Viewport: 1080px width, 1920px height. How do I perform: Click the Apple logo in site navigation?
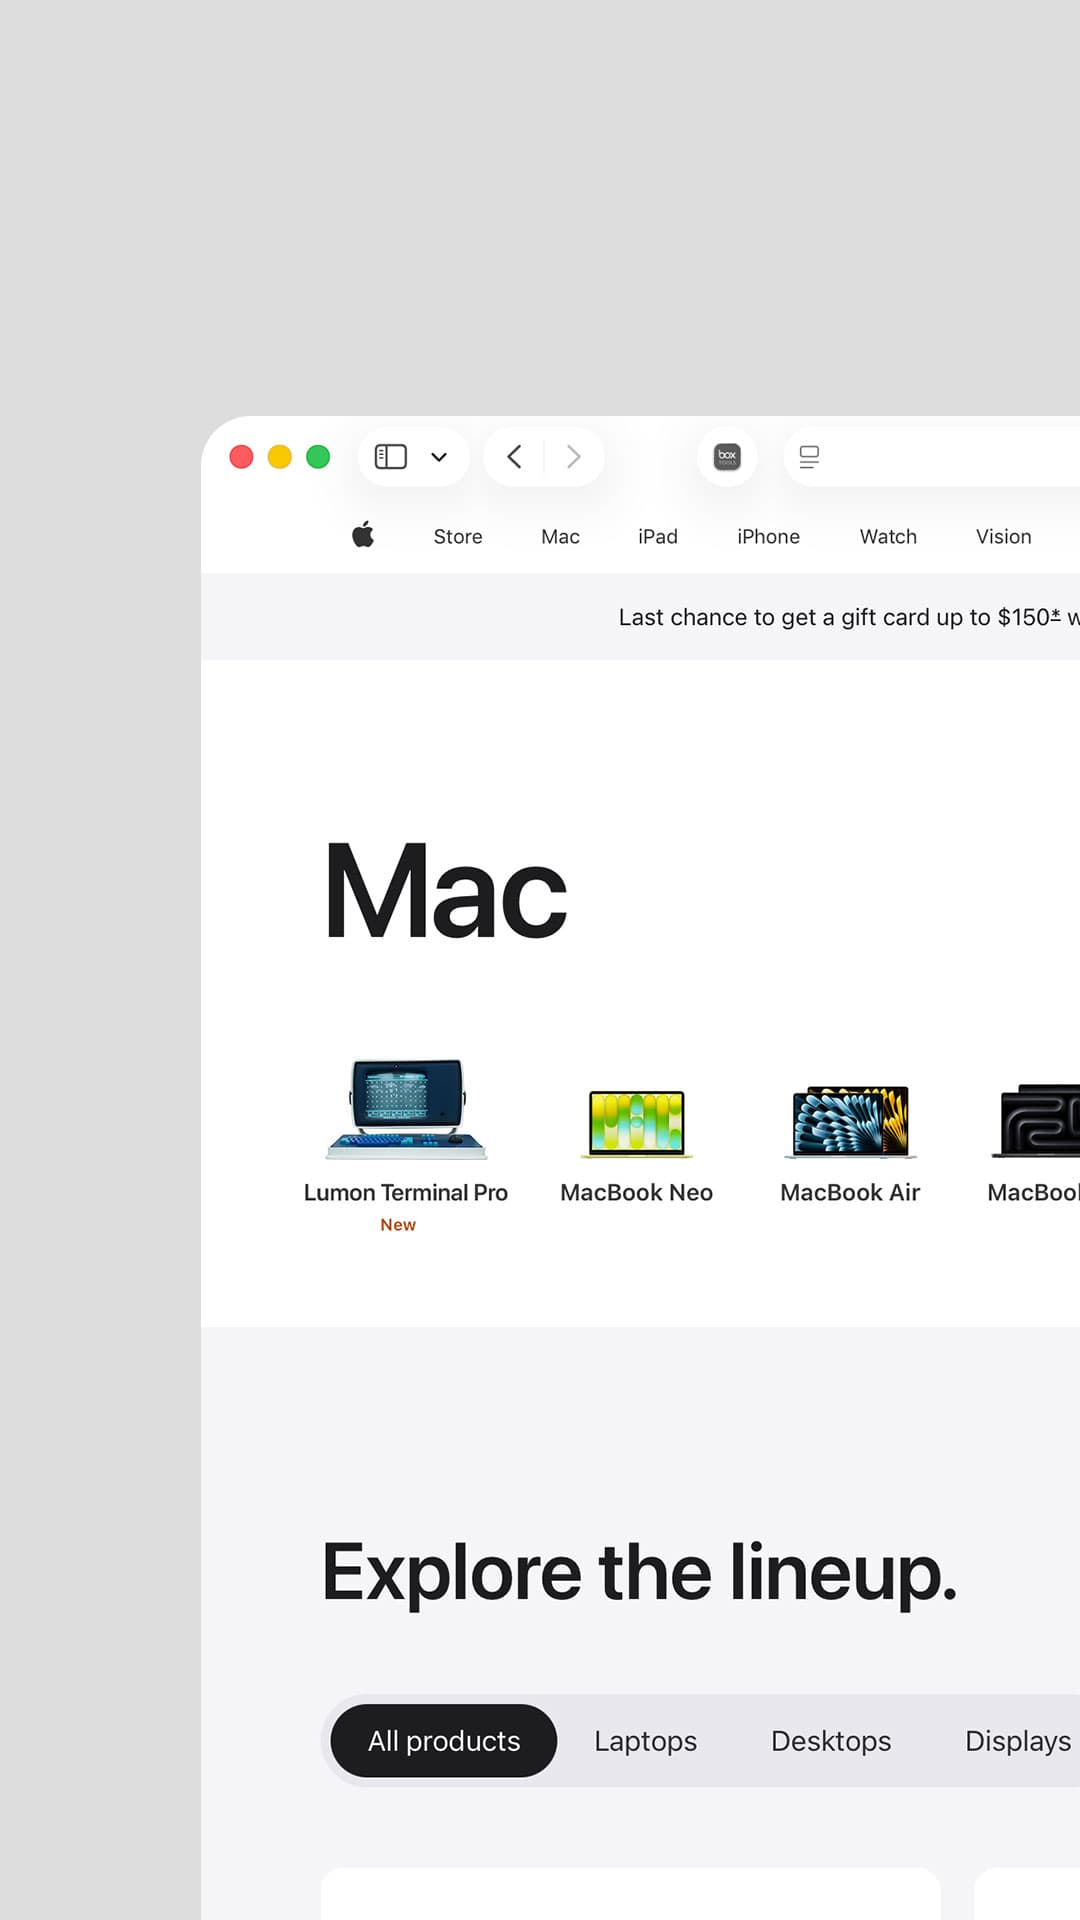(363, 535)
